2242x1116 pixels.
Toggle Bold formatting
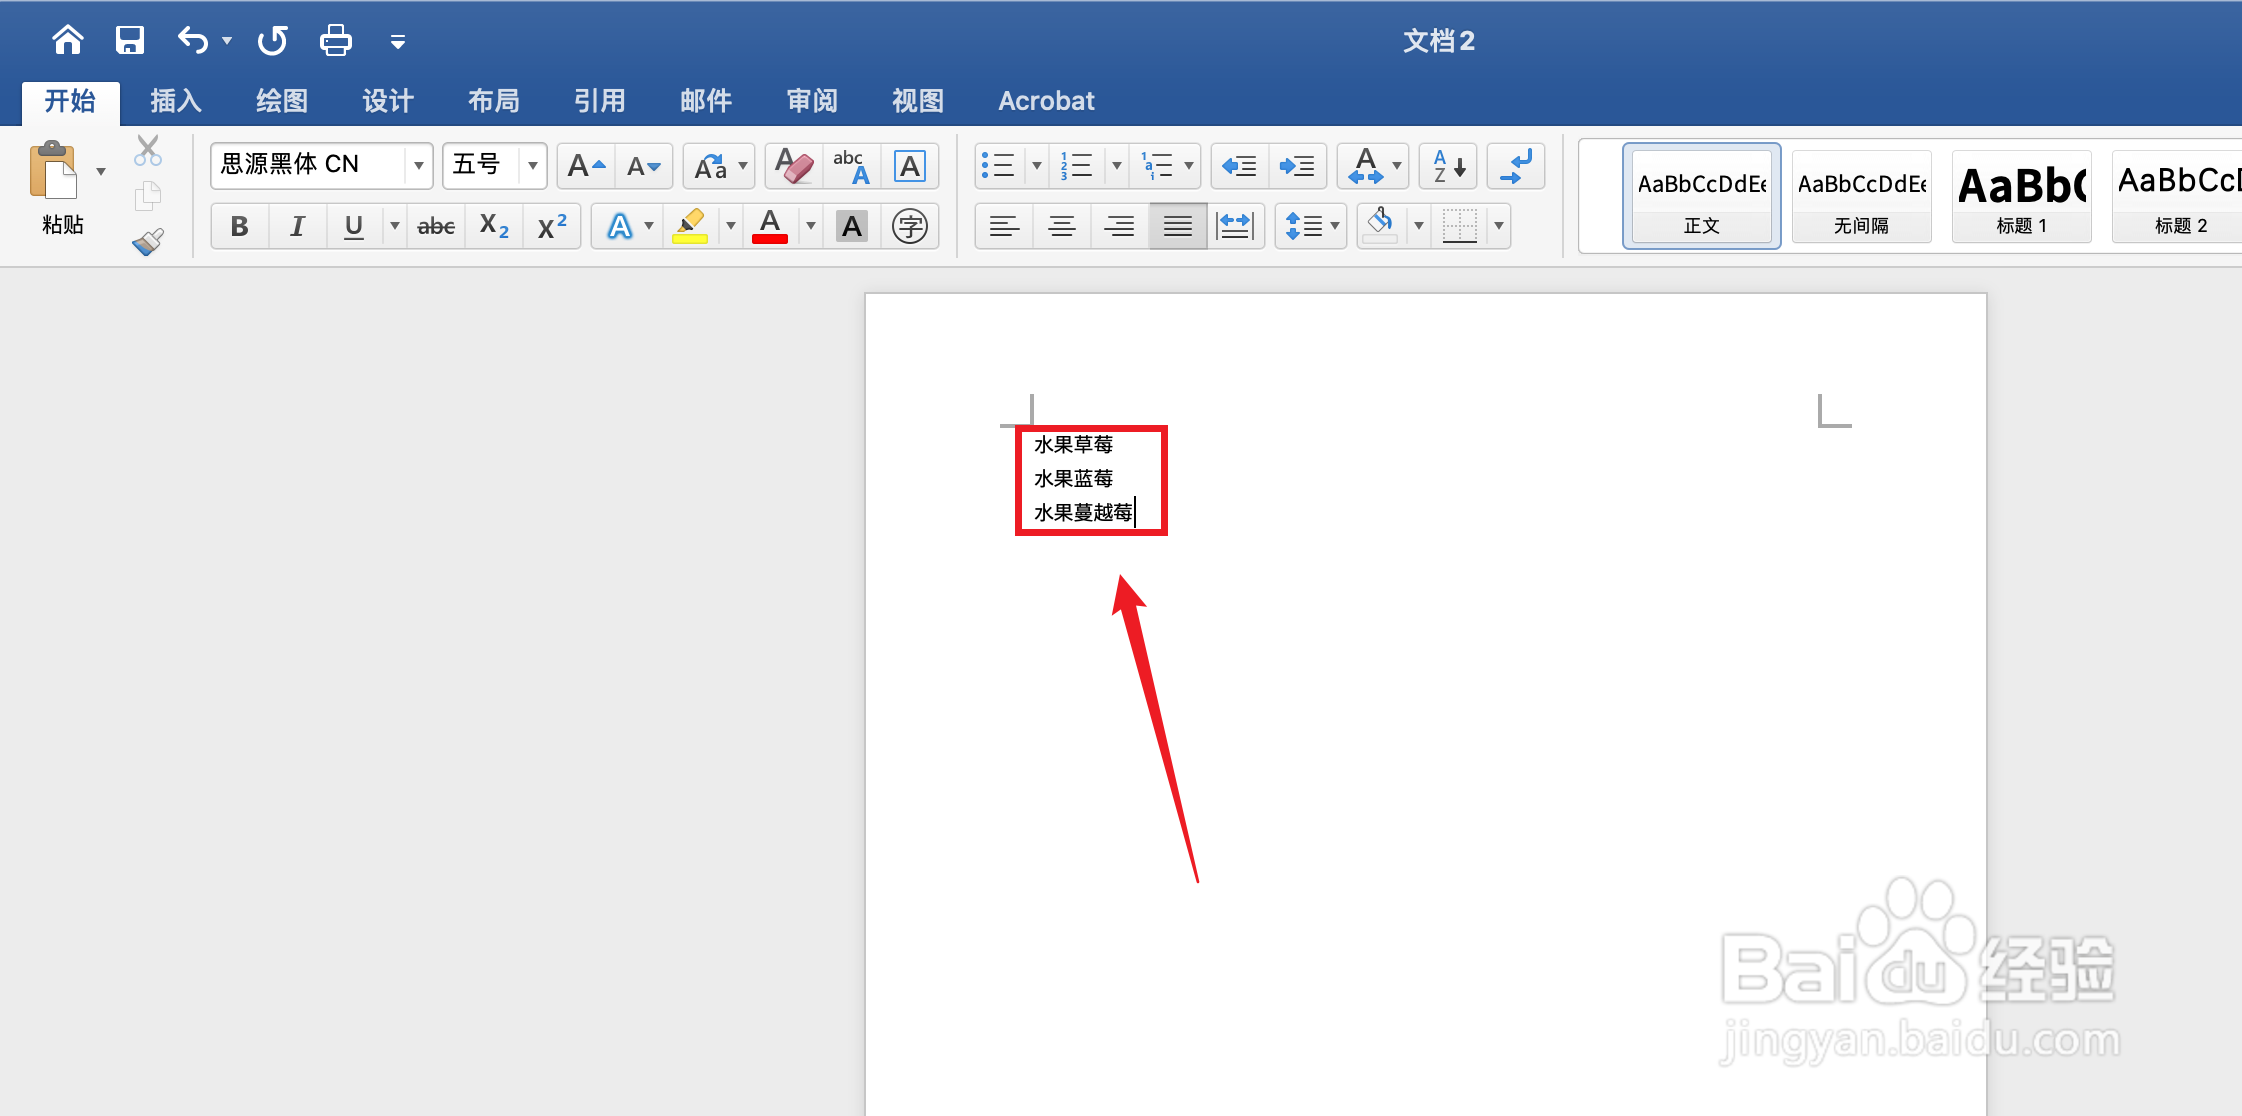[x=239, y=227]
